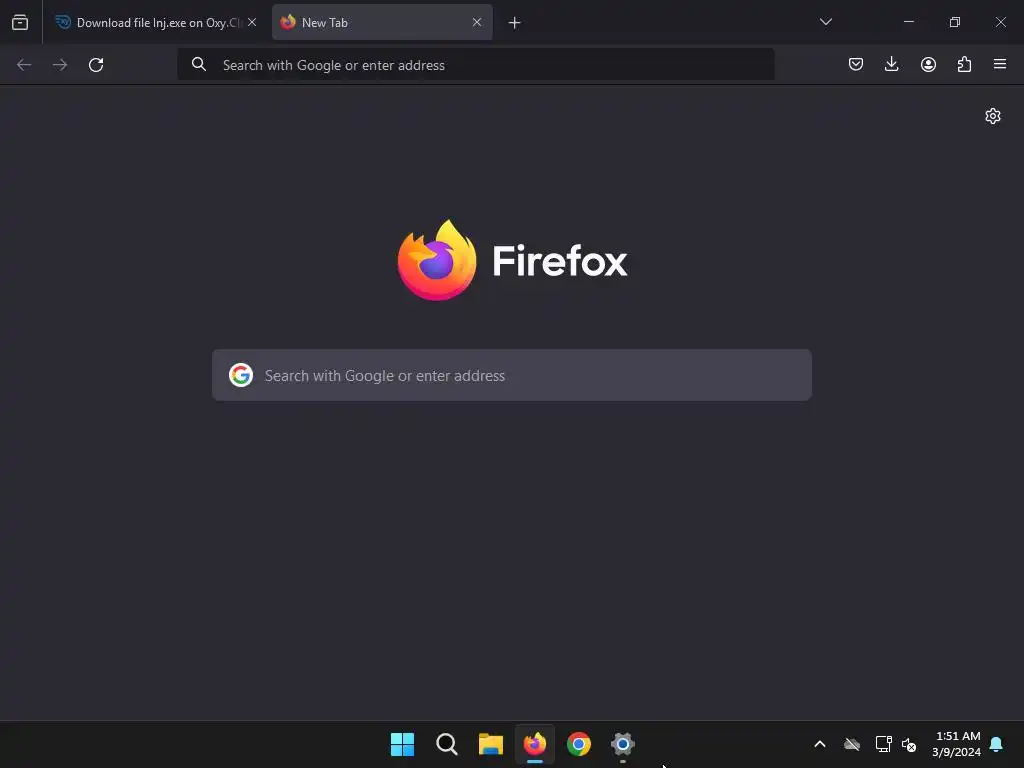Close the Download file Inj.exe tab
Screen dimensions: 1024x768
pos(252,22)
